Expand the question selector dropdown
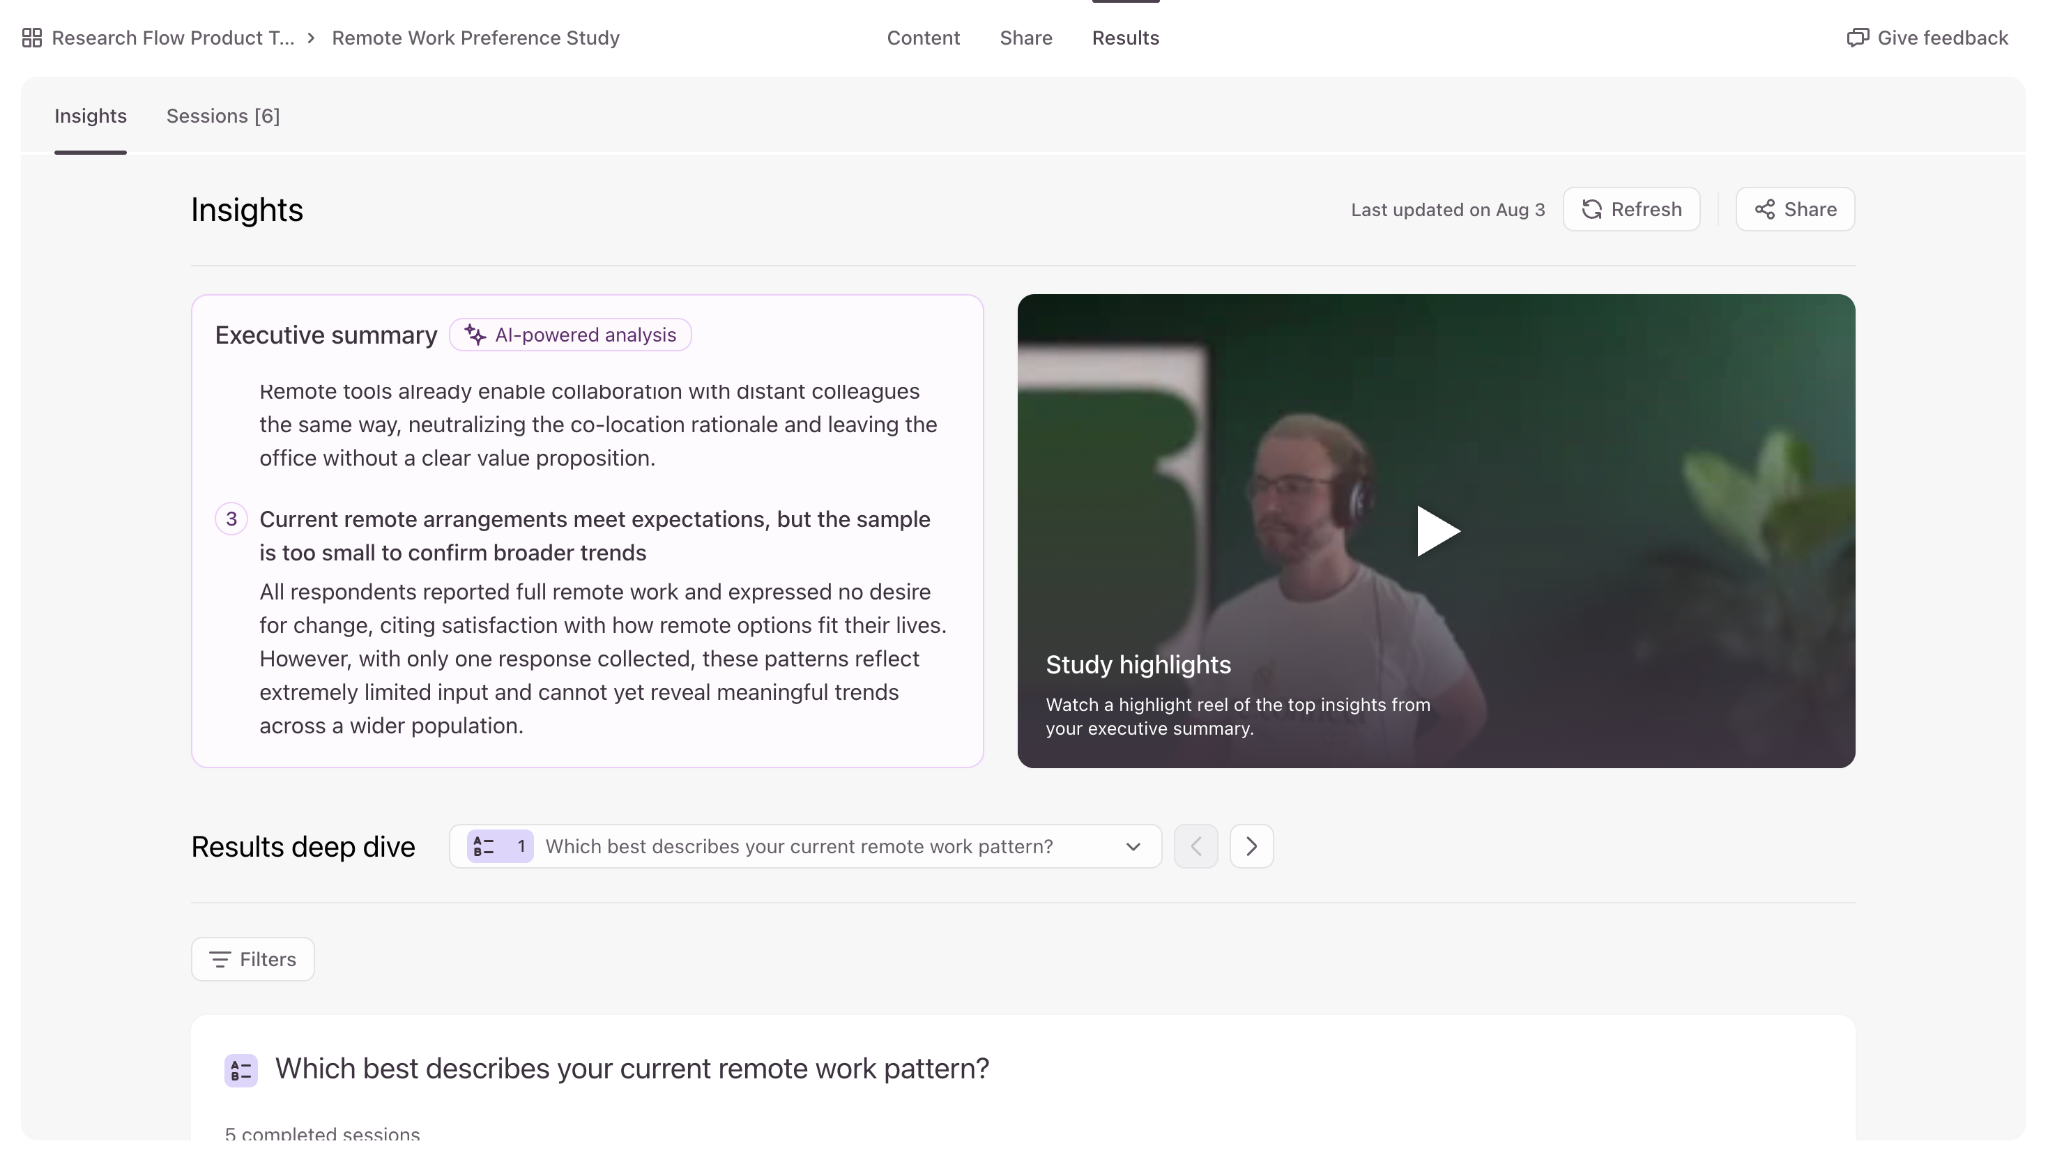The height and width of the screenshot is (1163, 2048). (x=805, y=846)
